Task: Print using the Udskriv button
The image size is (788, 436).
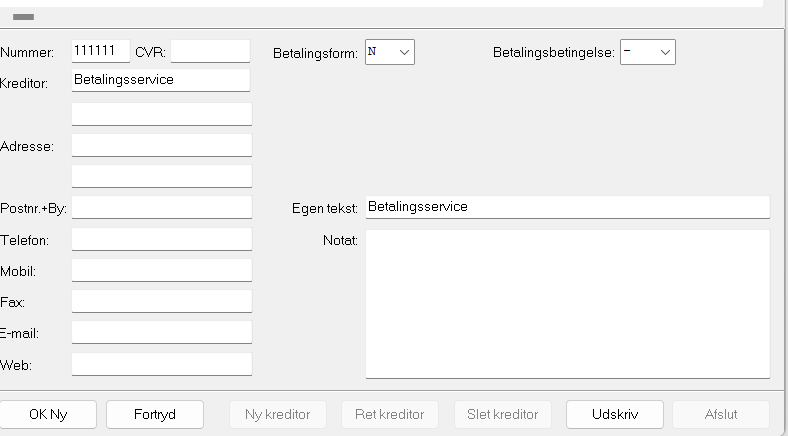Action: (615, 414)
